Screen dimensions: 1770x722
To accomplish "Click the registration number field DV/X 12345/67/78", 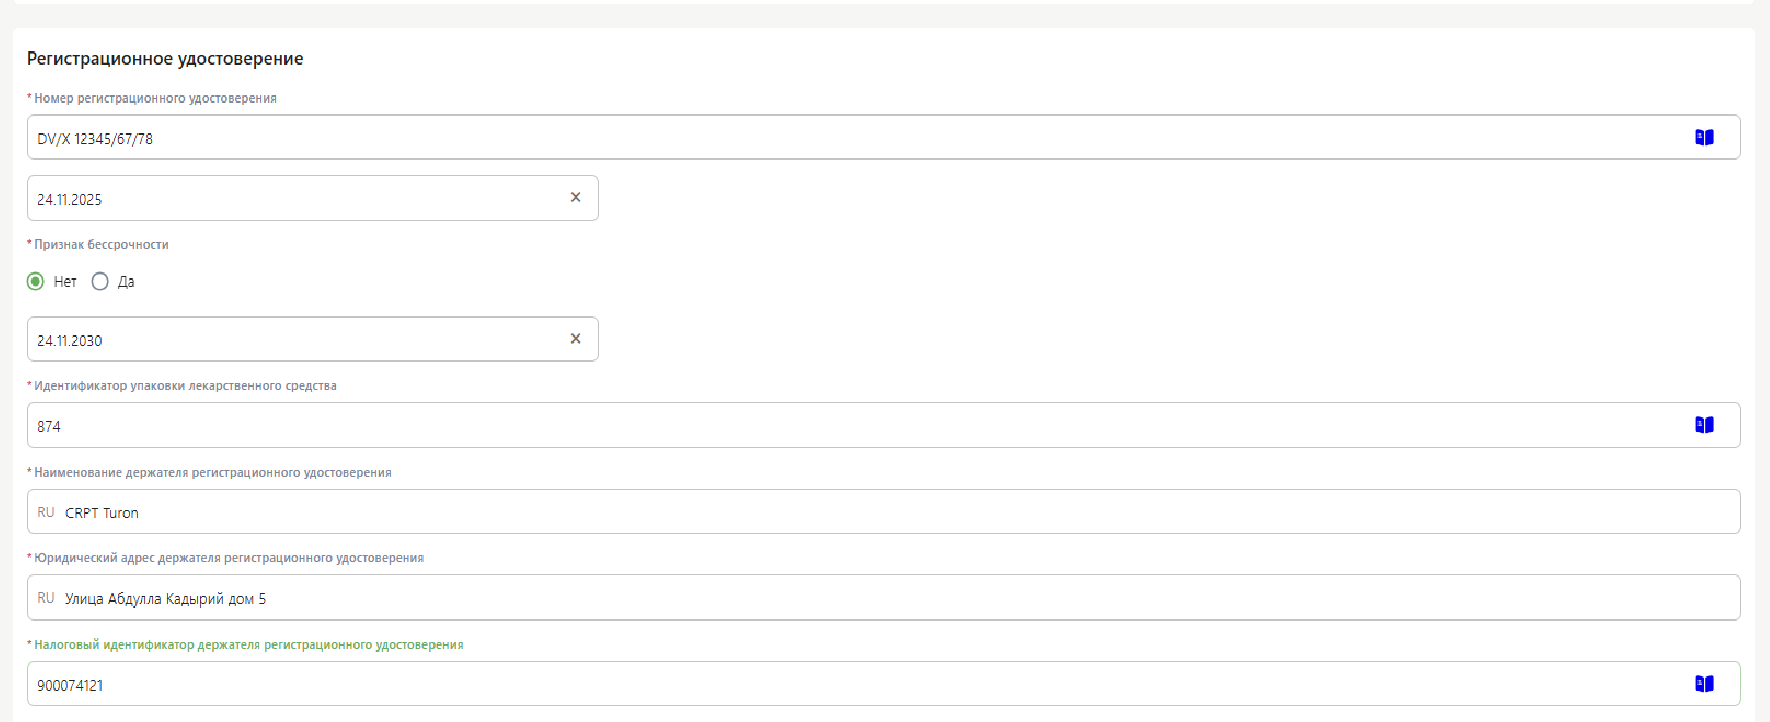I will click(800, 138).
